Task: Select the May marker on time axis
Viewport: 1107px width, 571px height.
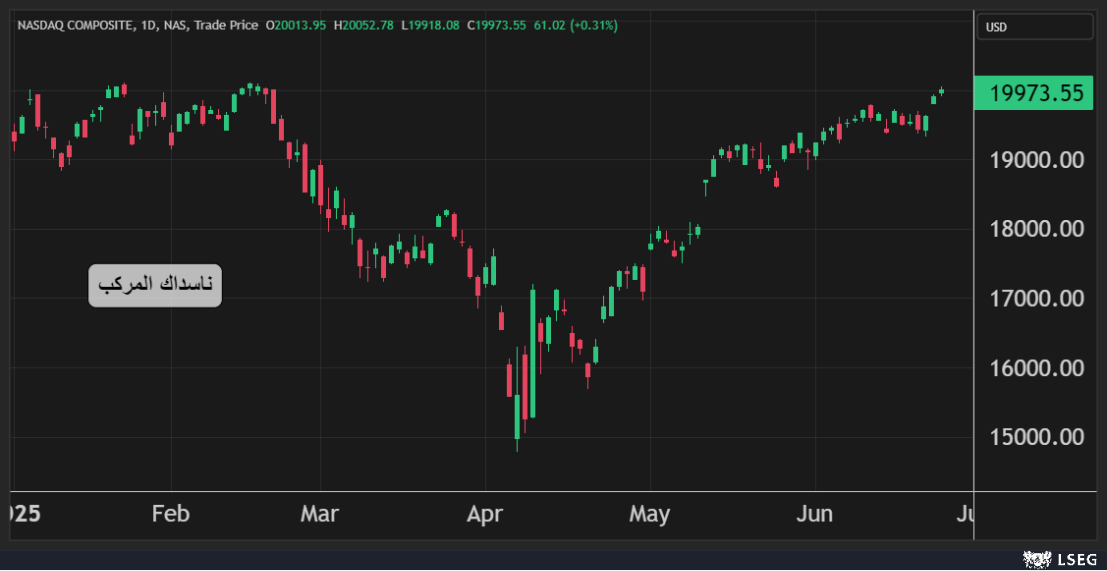Action: tap(650, 515)
